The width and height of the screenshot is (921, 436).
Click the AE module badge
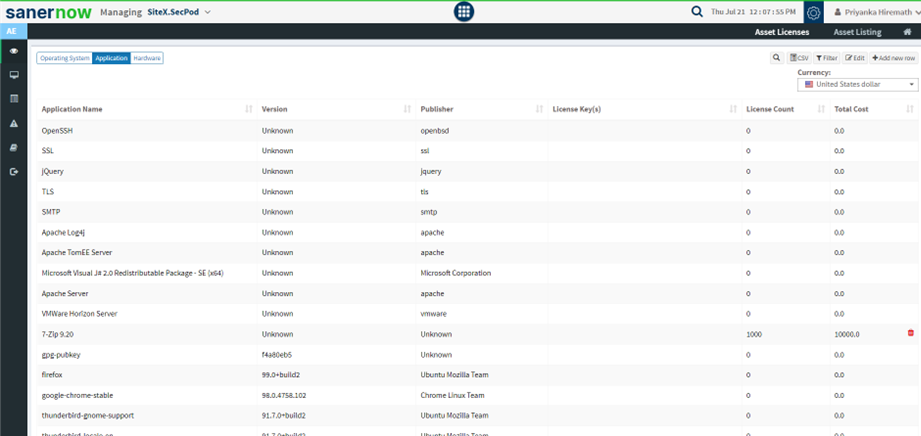12,32
